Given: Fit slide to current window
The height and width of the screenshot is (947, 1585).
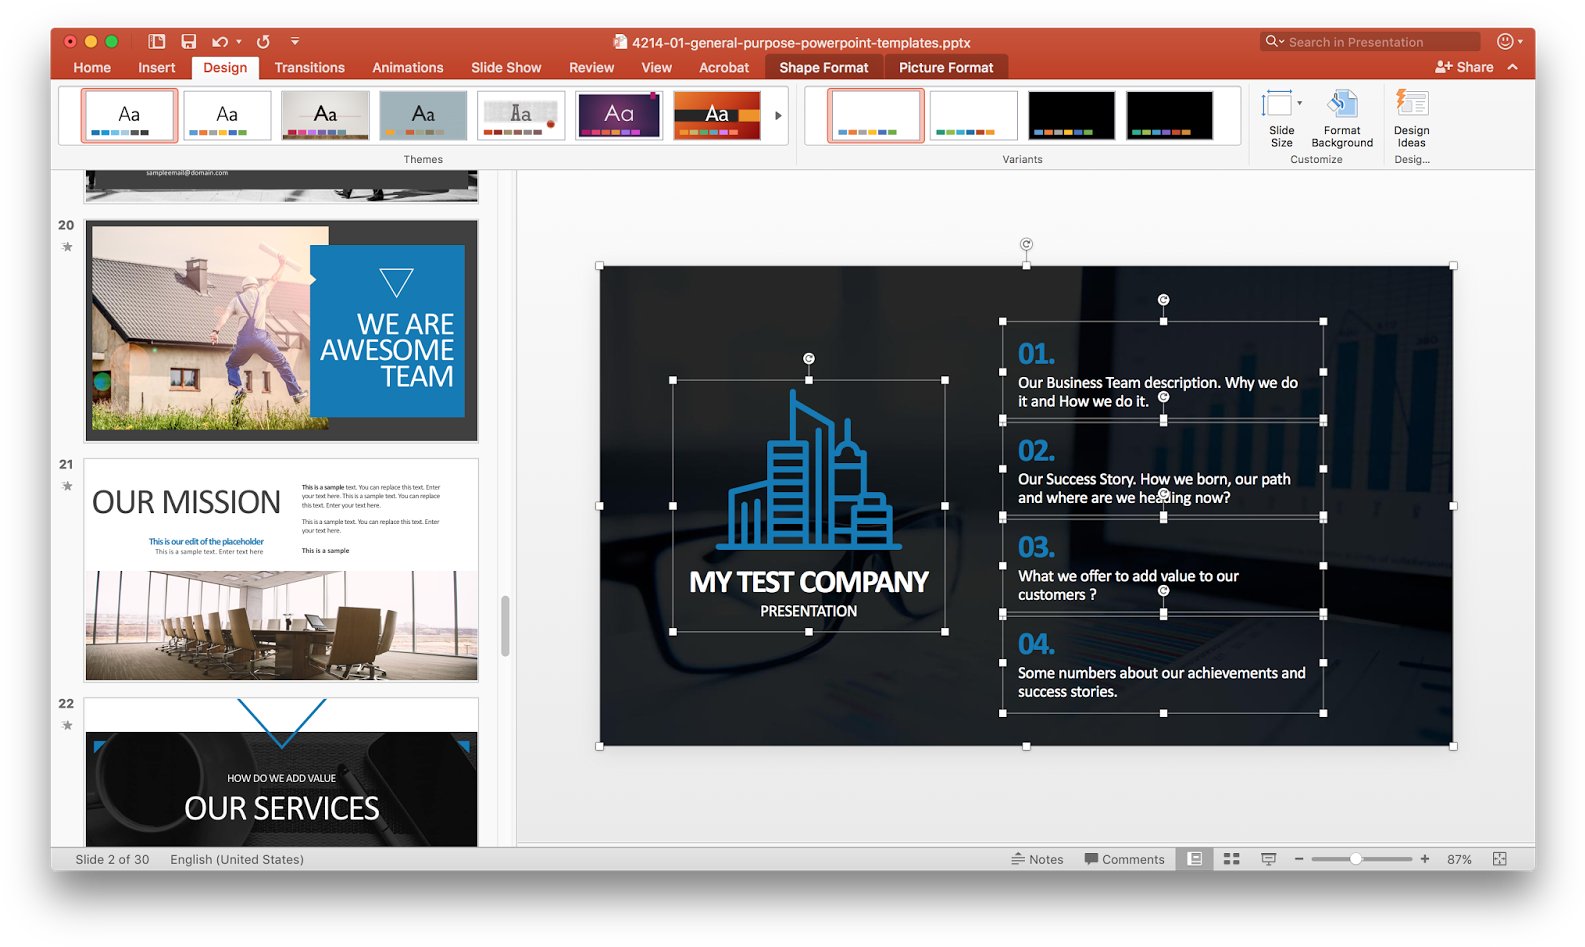Looking at the screenshot, I should [x=1499, y=859].
